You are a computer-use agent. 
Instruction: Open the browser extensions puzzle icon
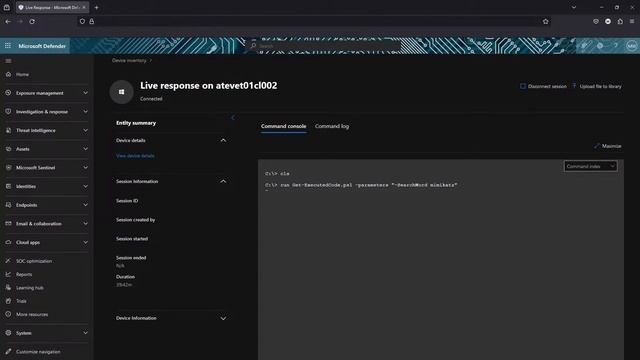point(620,21)
